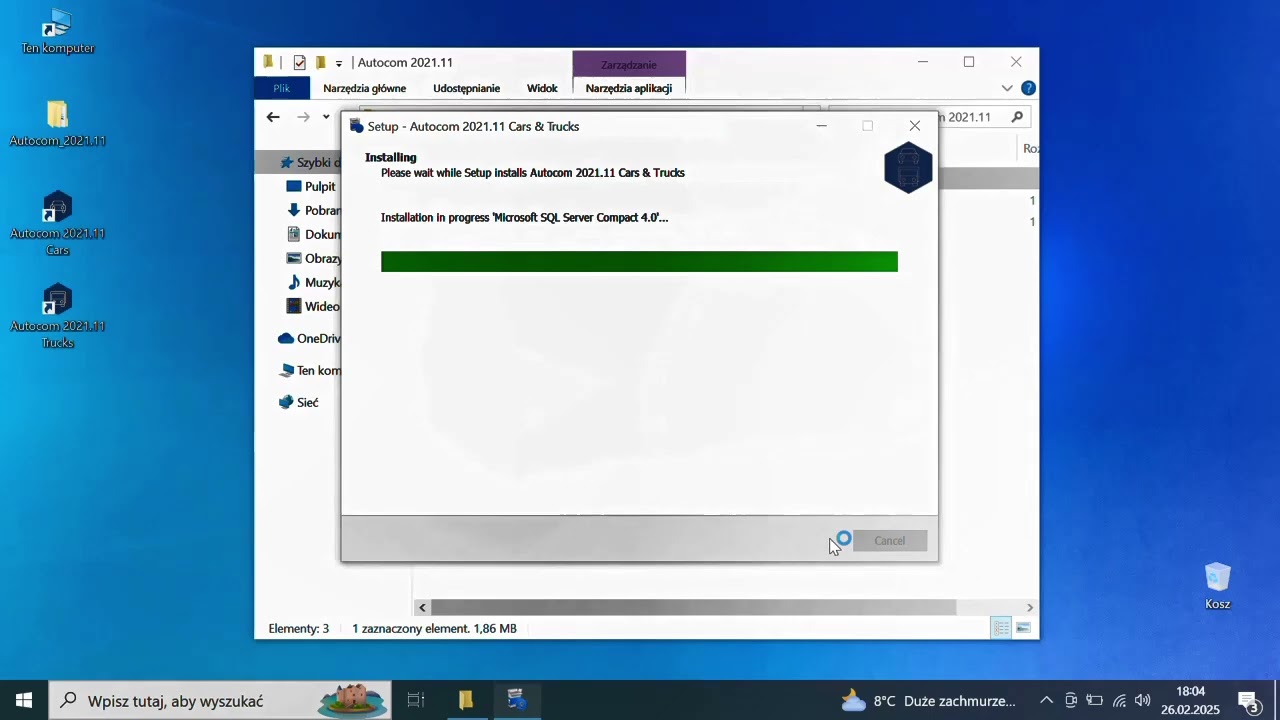Click the Explorer window folder icon in title bar
The image size is (1280, 720).
click(268, 62)
